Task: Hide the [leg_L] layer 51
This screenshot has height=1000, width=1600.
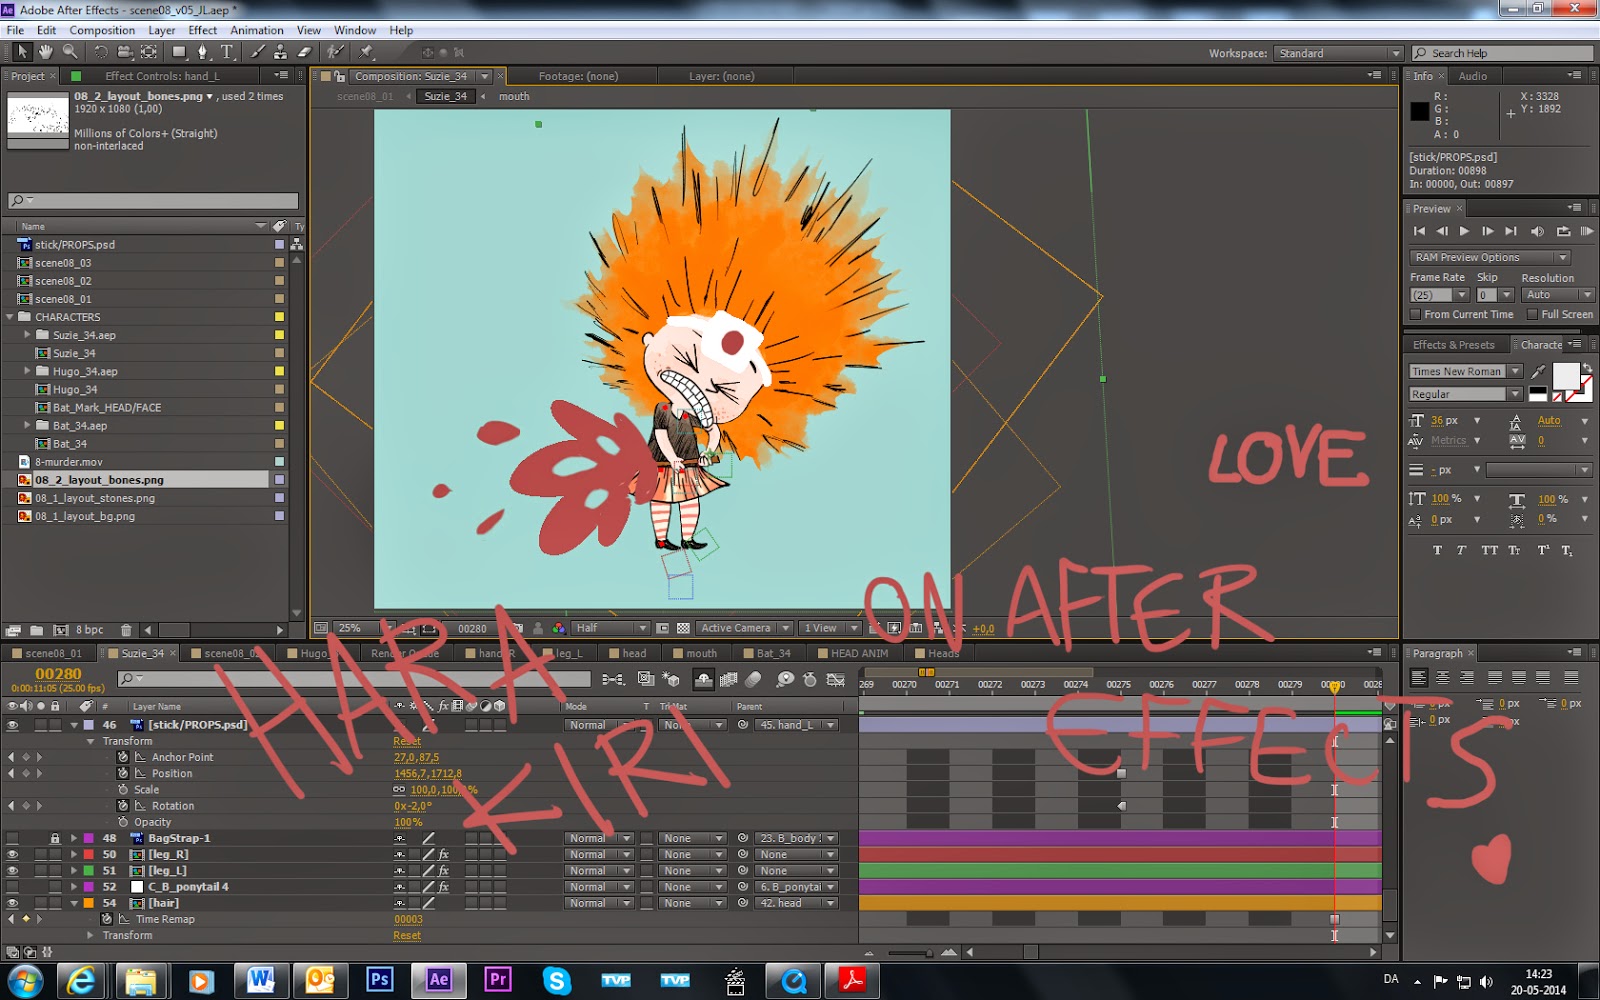Action: 13,871
